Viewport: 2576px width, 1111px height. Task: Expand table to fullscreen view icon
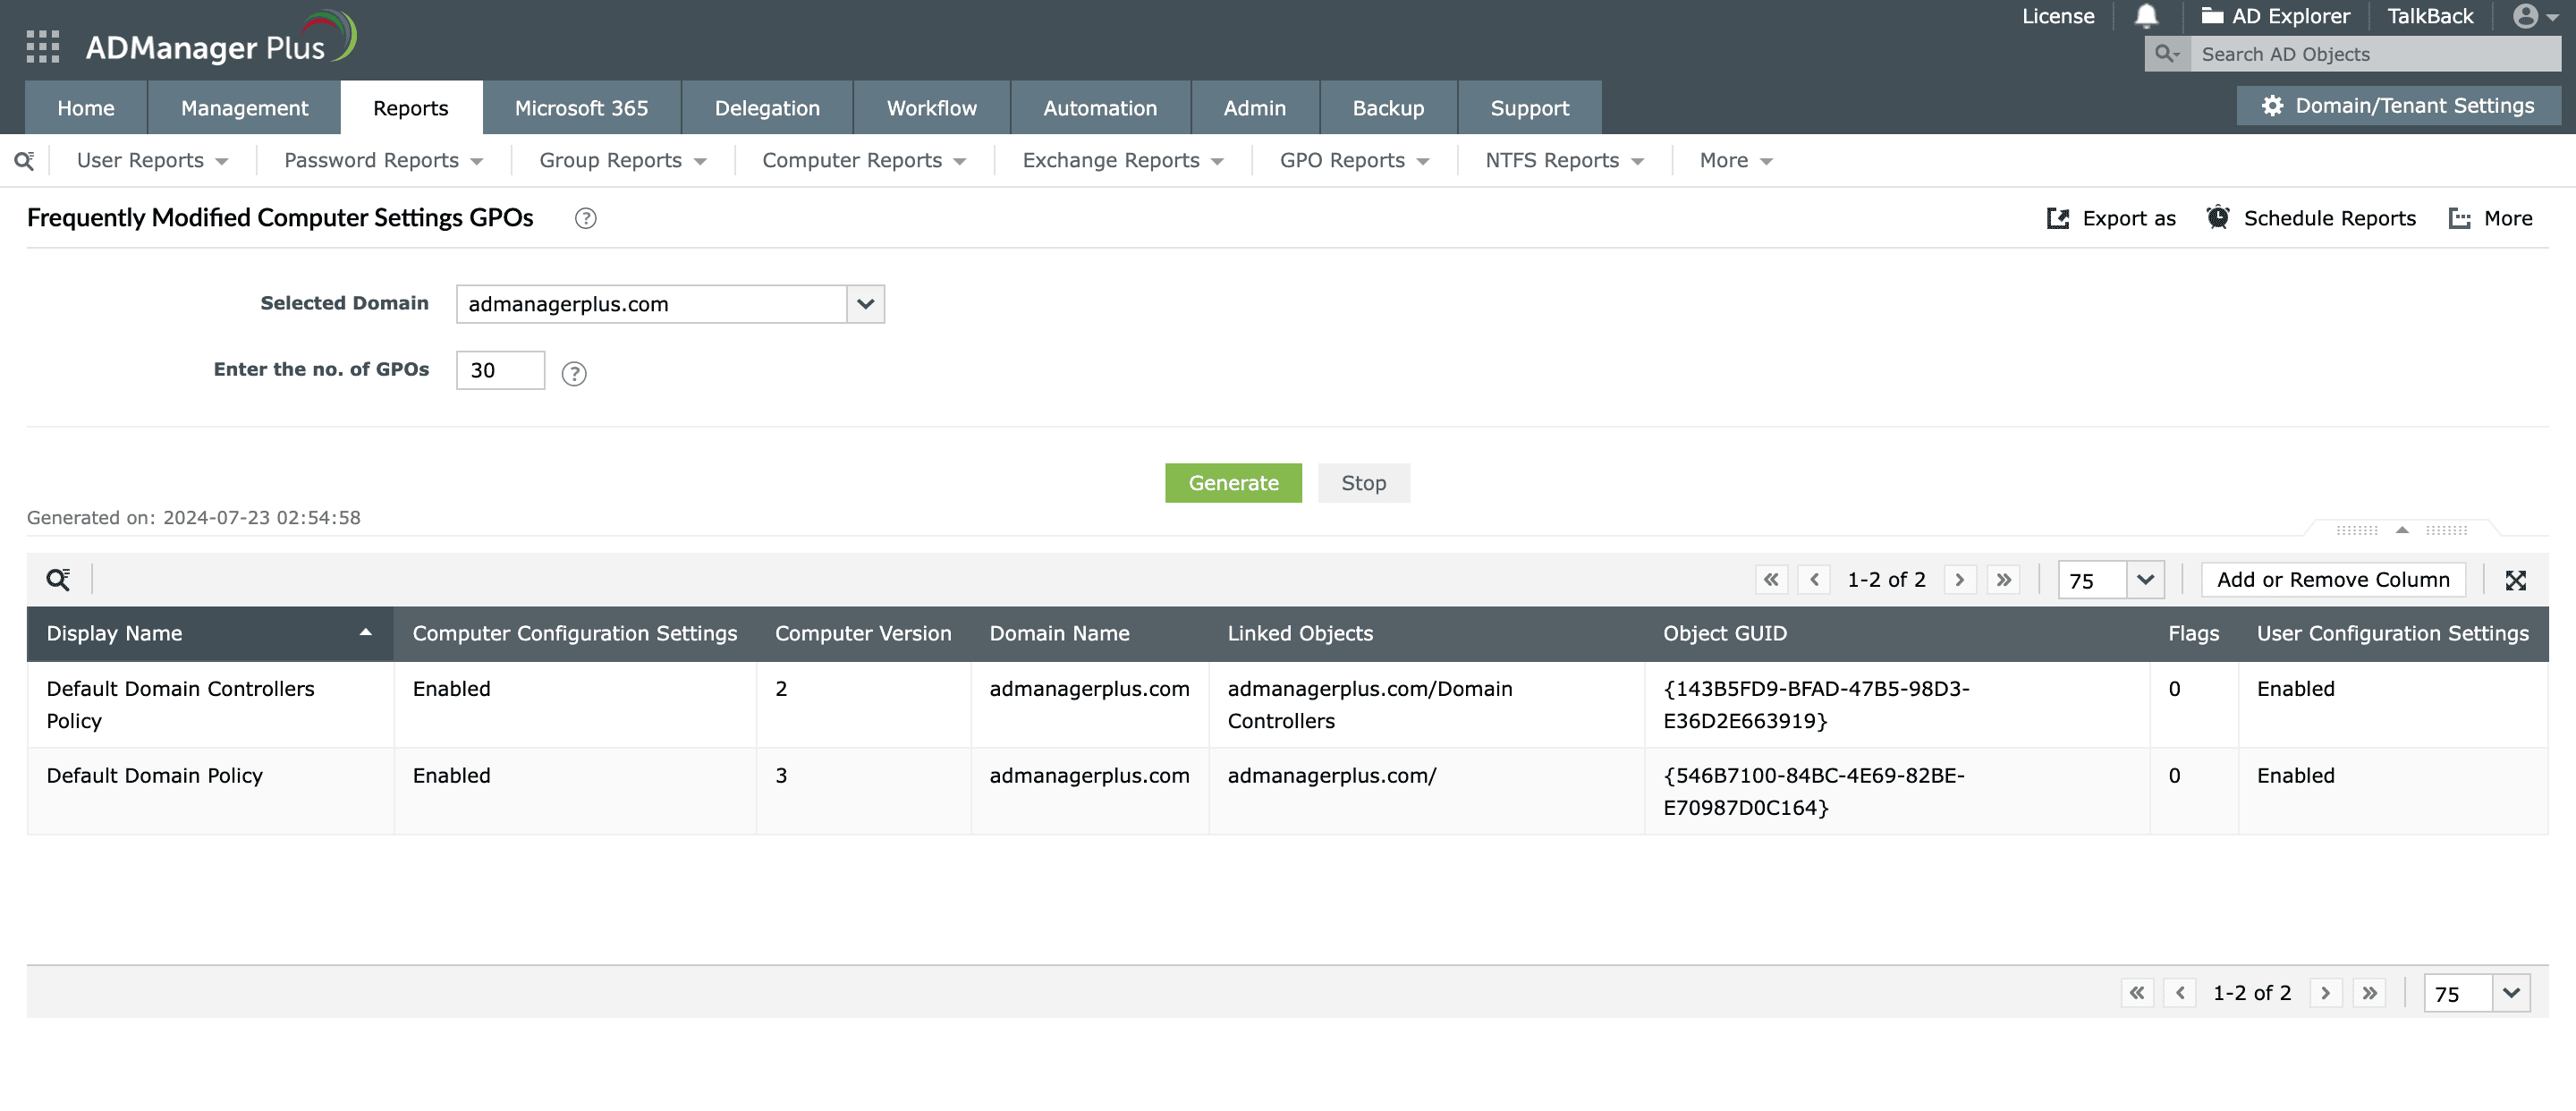click(x=2515, y=580)
